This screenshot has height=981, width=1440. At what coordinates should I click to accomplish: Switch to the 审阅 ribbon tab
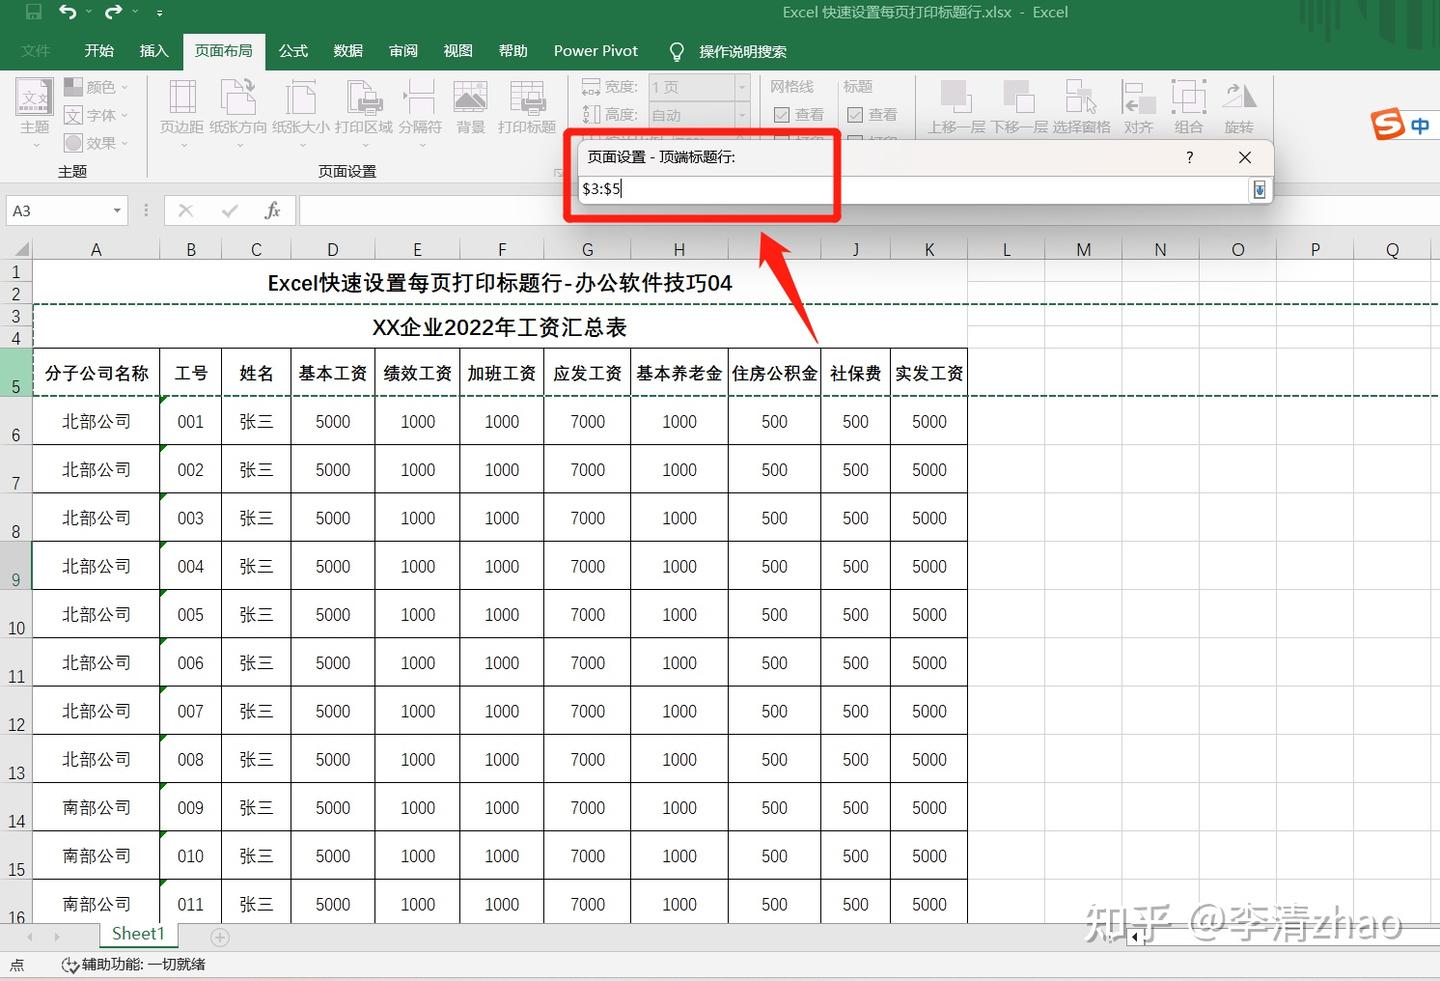click(403, 51)
